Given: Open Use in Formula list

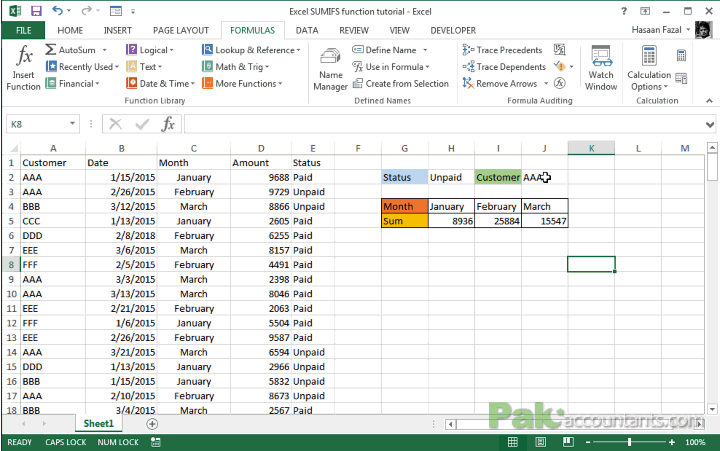Looking at the screenshot, I should point(391,67).
